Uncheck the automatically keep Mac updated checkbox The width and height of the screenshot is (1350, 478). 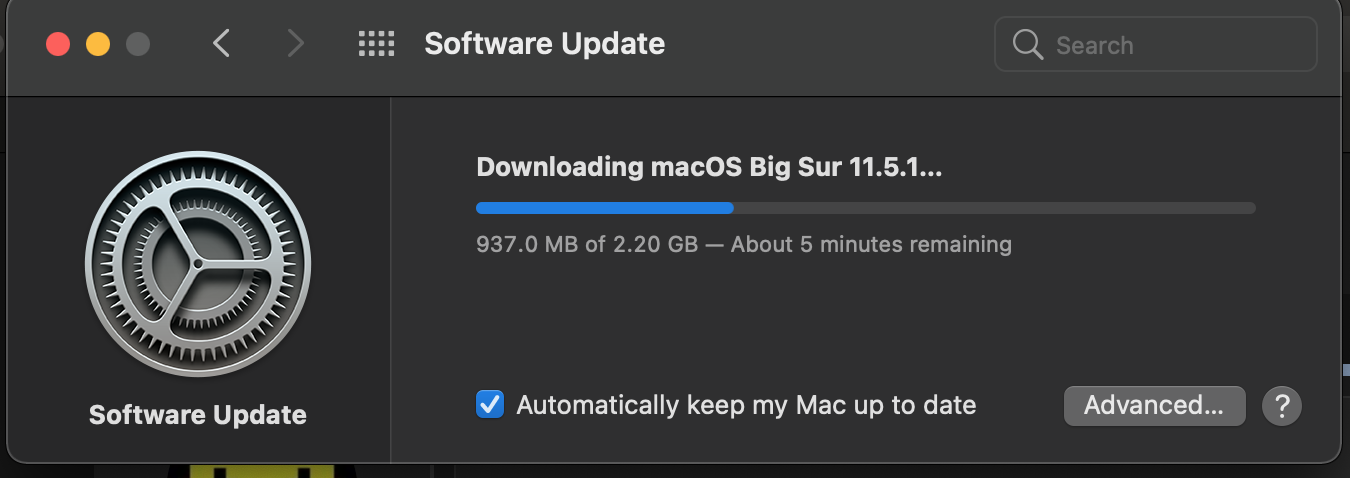click(x=490, y=405)
